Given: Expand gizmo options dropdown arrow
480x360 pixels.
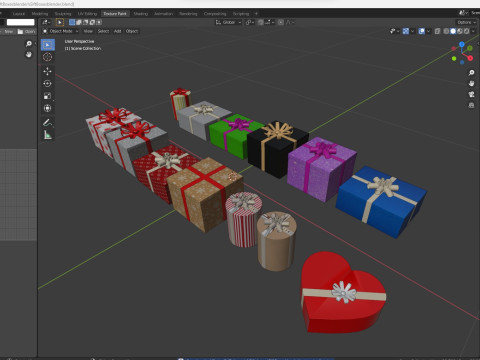Looking at the screenshot, I should (x=412, y=31).
